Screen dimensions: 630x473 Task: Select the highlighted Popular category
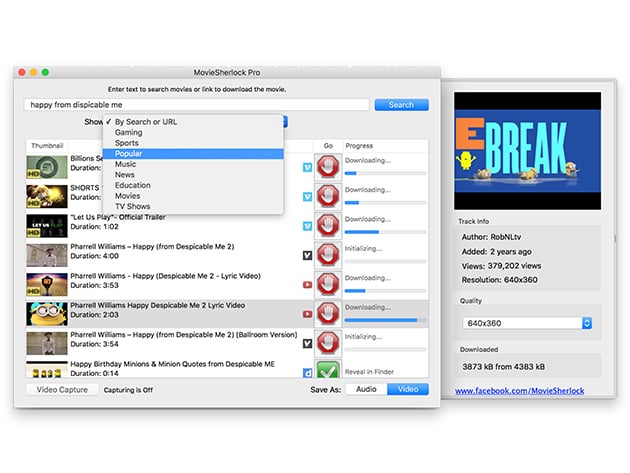pyautogui.click(x=193, y=154)
